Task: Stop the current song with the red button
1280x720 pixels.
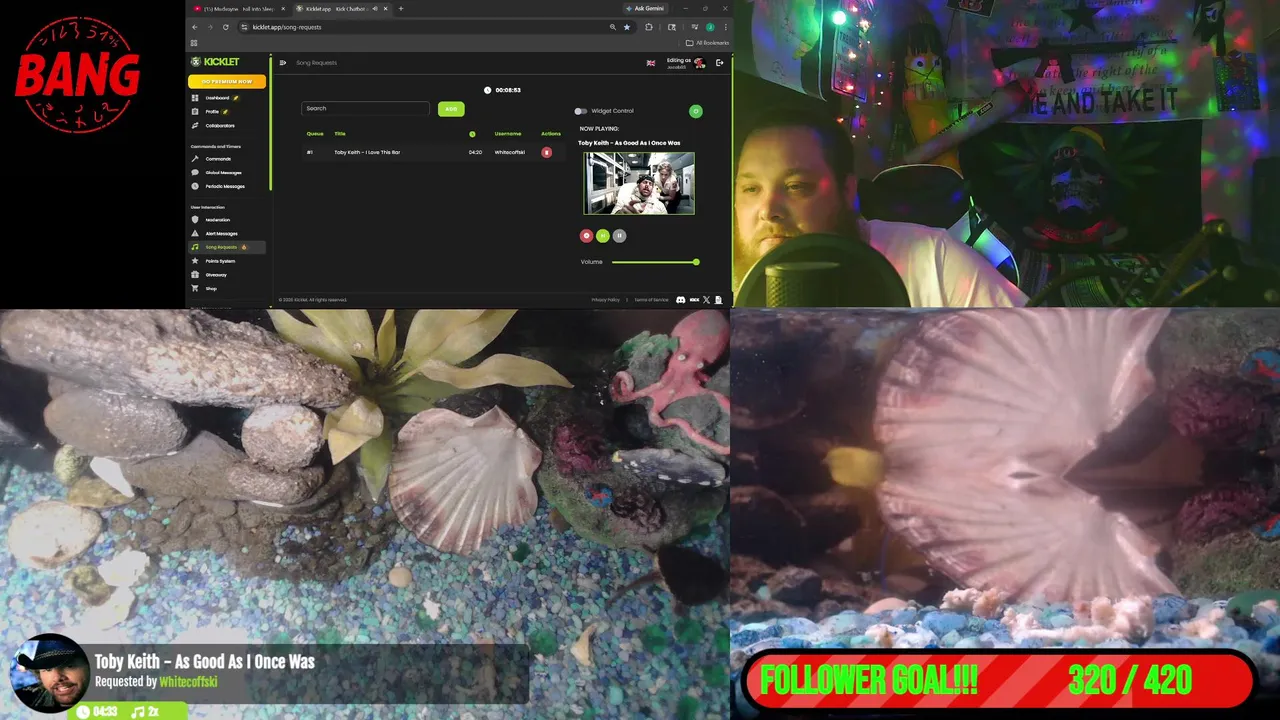Action: (x=587, y=236)
